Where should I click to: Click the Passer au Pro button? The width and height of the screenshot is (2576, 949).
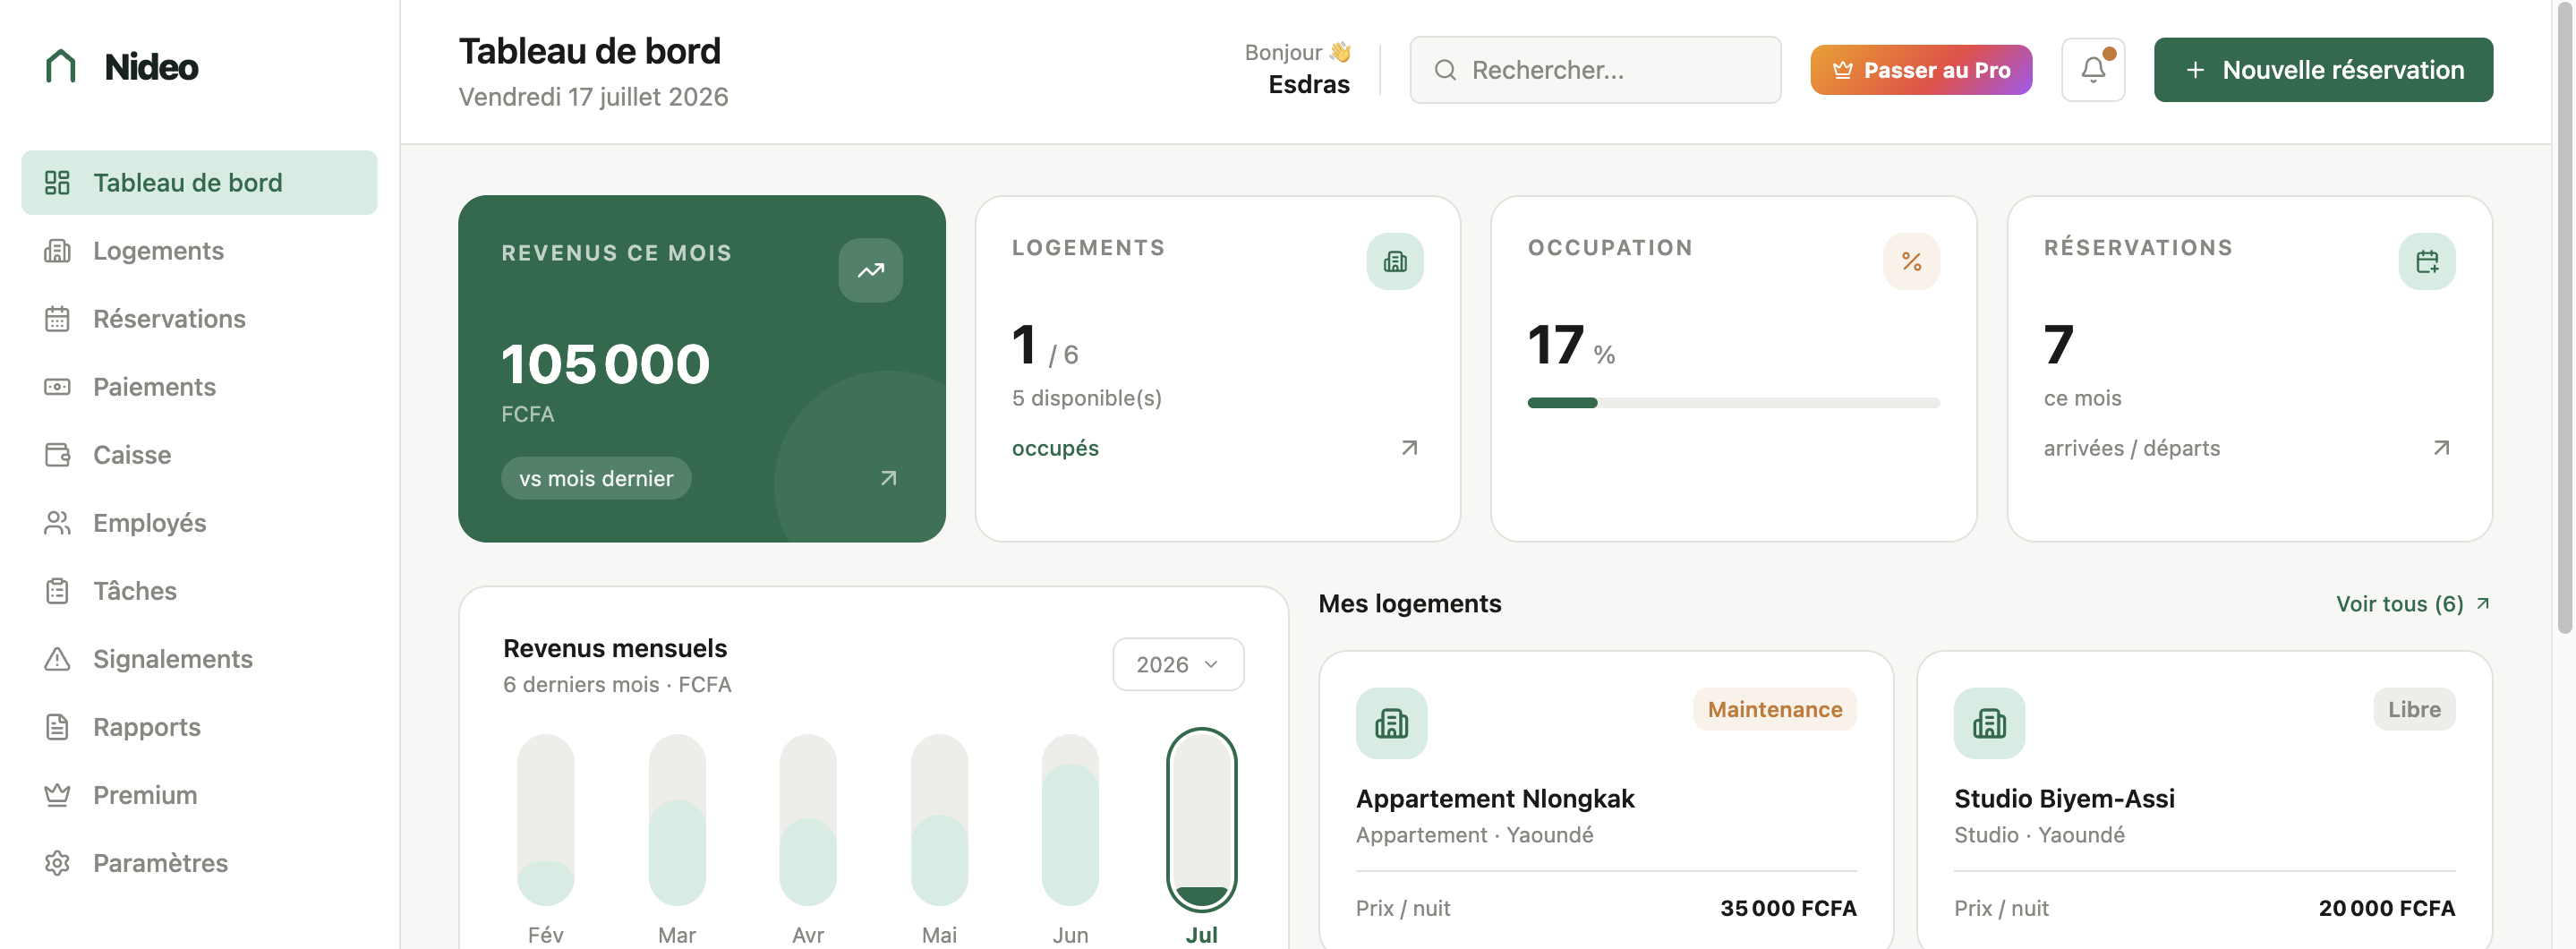1921,70
